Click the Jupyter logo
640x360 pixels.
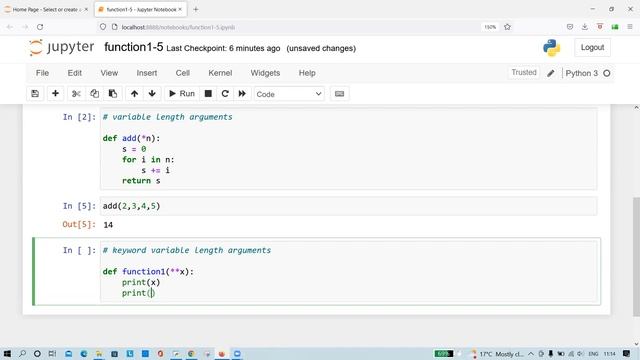pos(61,48)
